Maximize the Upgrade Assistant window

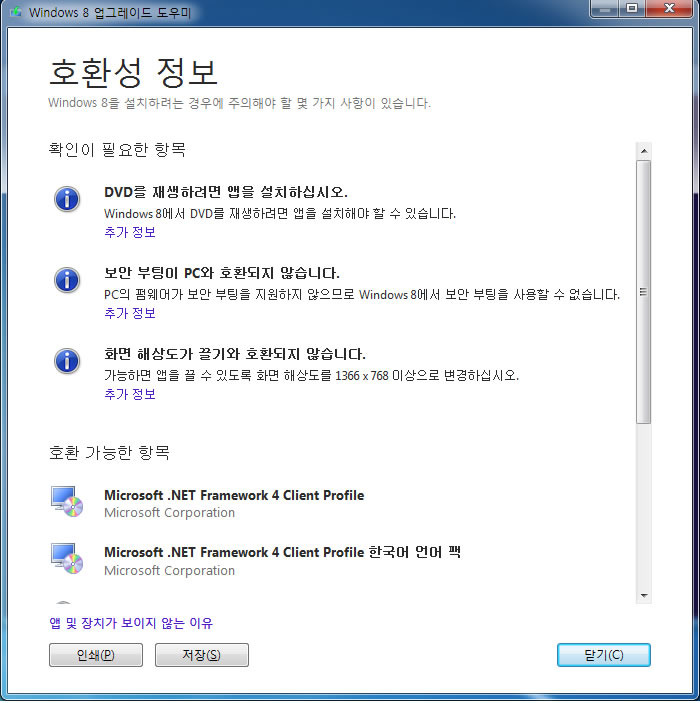[x=632, y=9]
